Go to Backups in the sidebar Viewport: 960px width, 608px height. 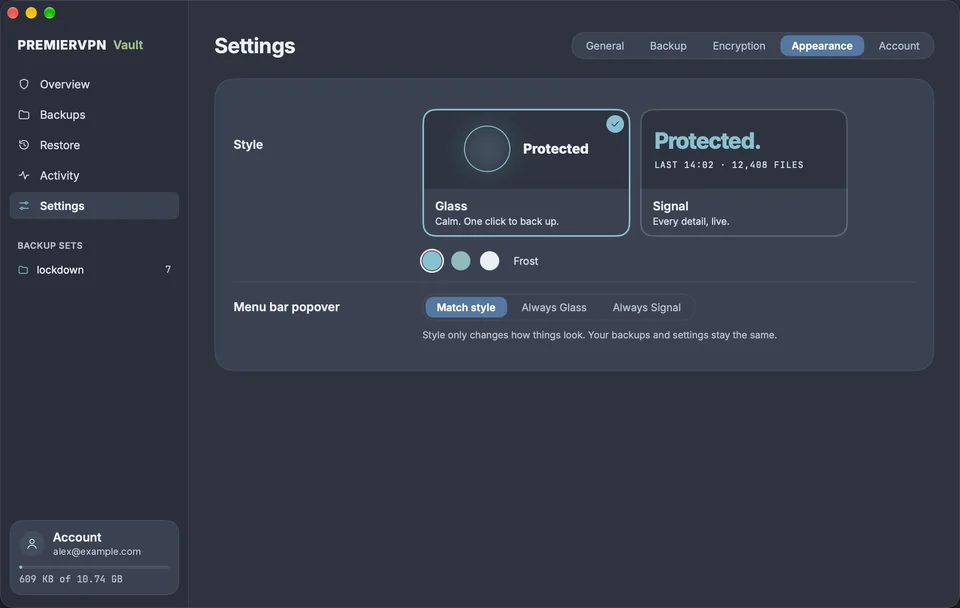(x=94, y=115)
